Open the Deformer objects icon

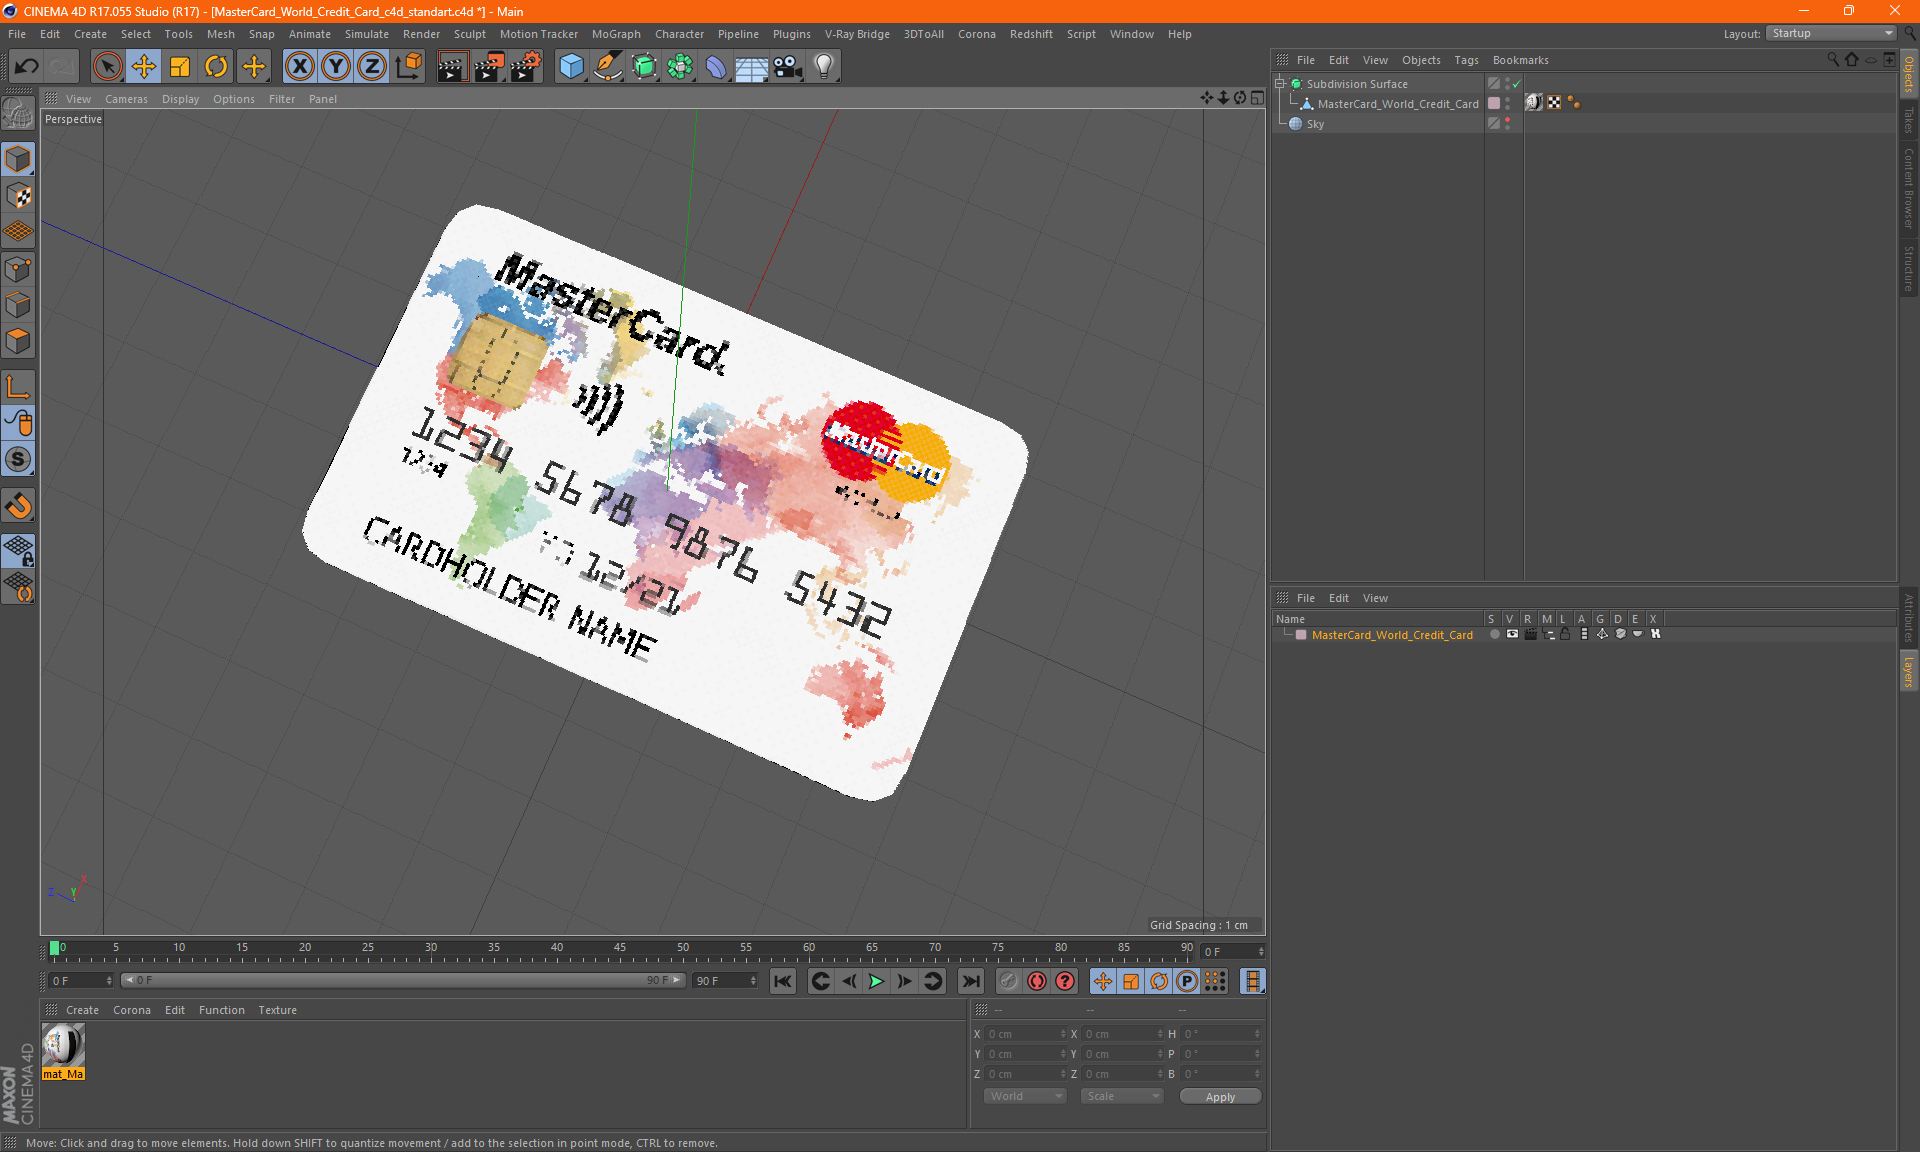pos(716,67)
